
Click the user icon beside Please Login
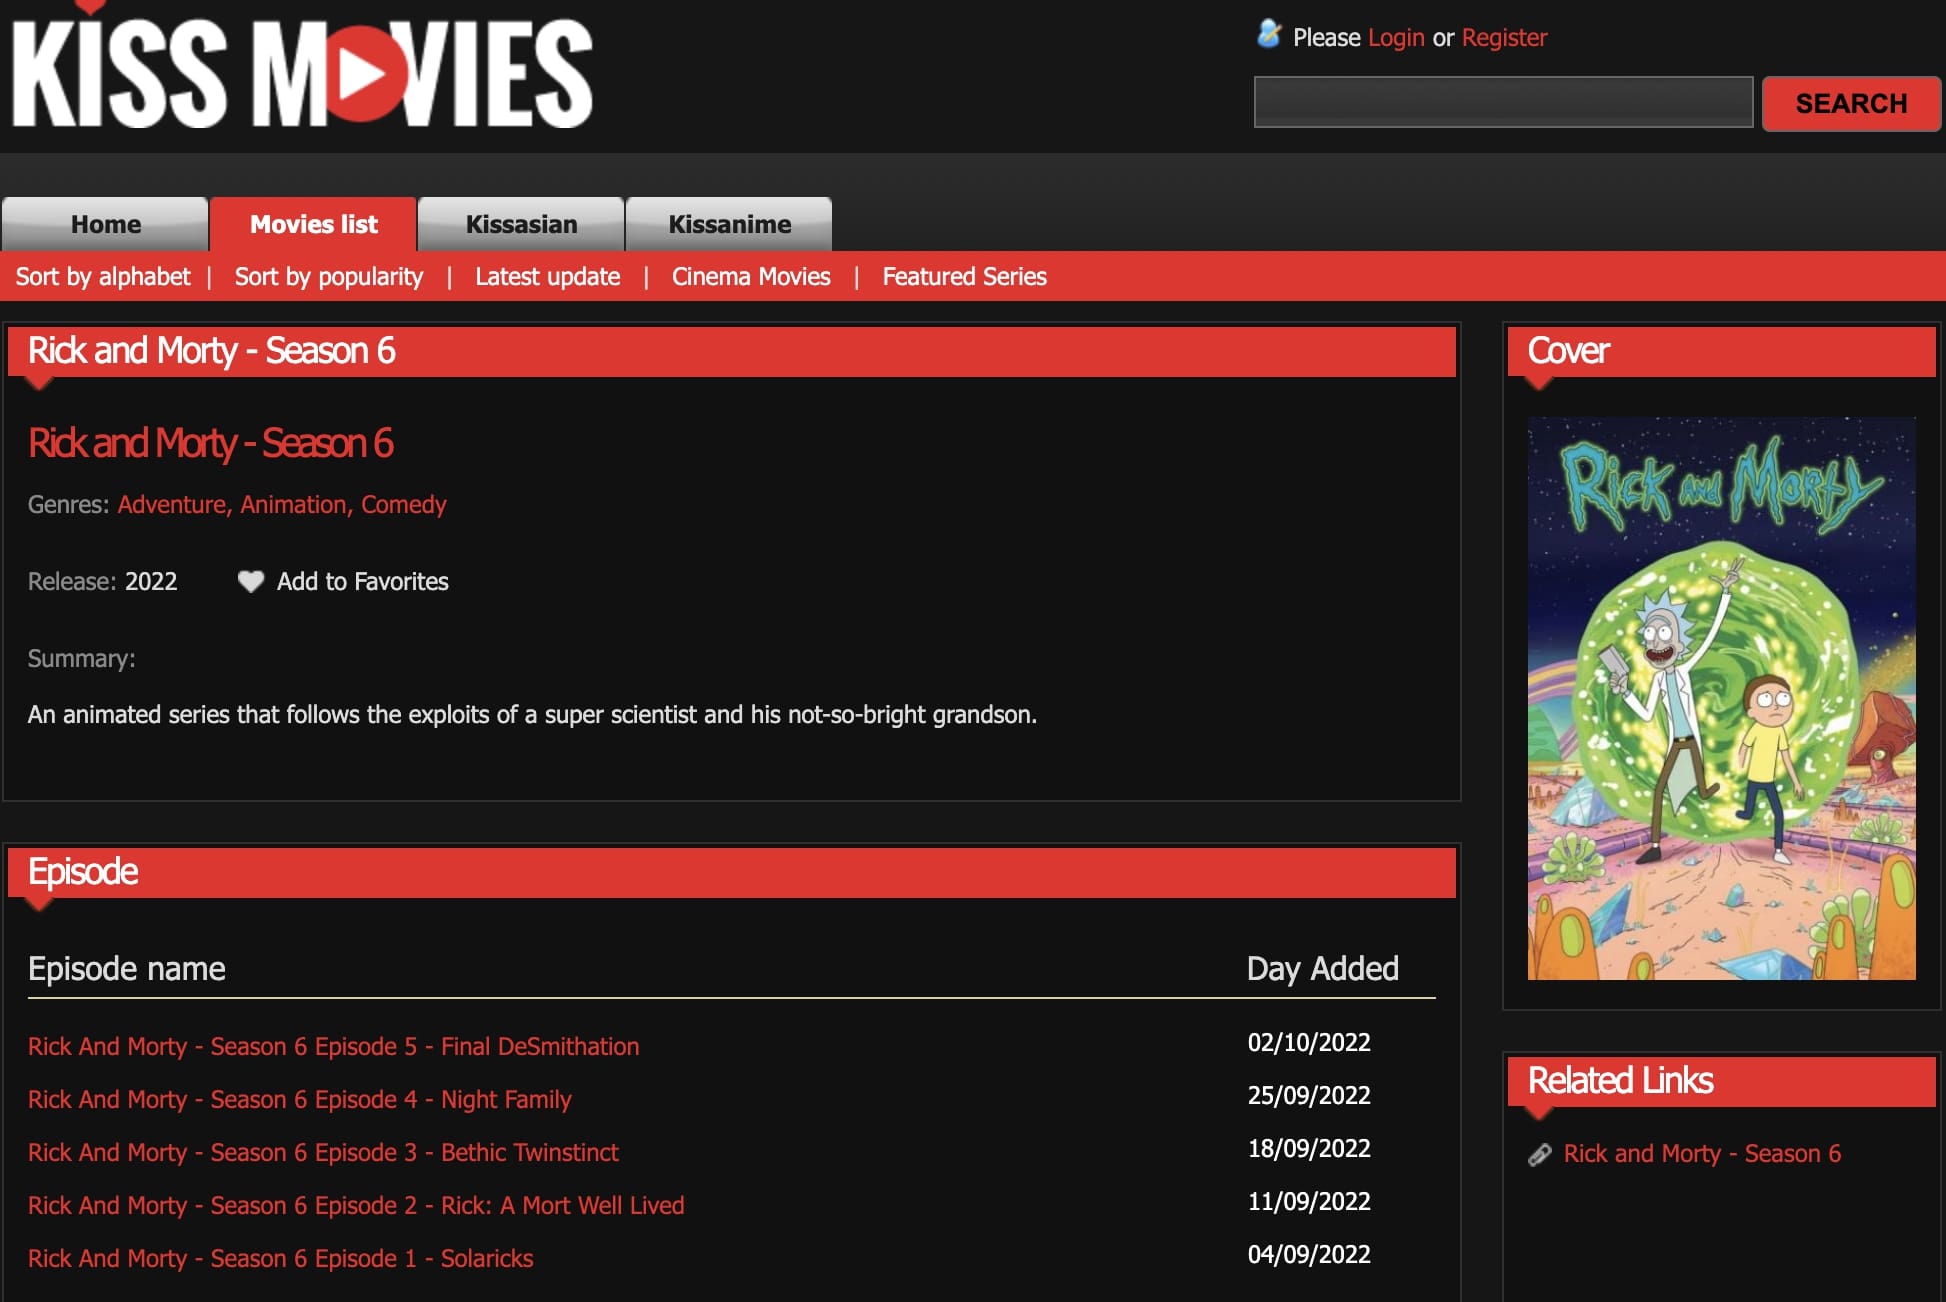(1269, 35)
